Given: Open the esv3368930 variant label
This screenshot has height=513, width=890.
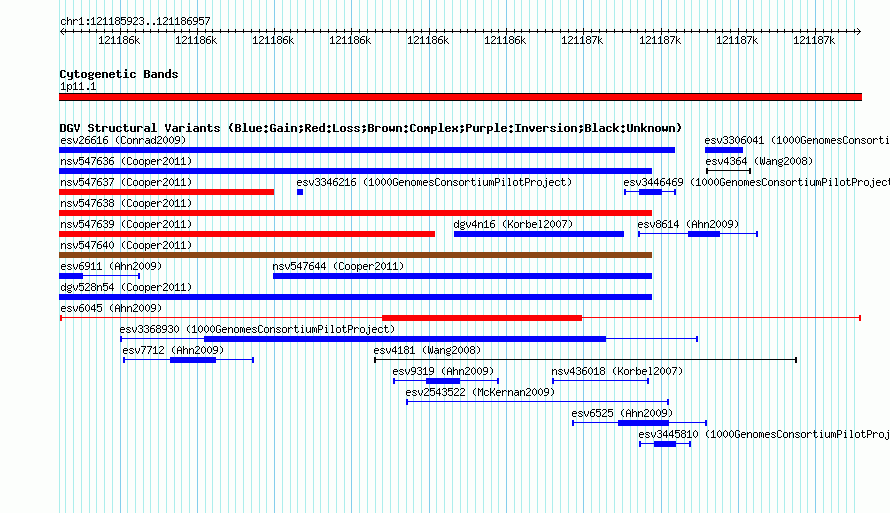Looking at the screenshot, I should (257, 329).
